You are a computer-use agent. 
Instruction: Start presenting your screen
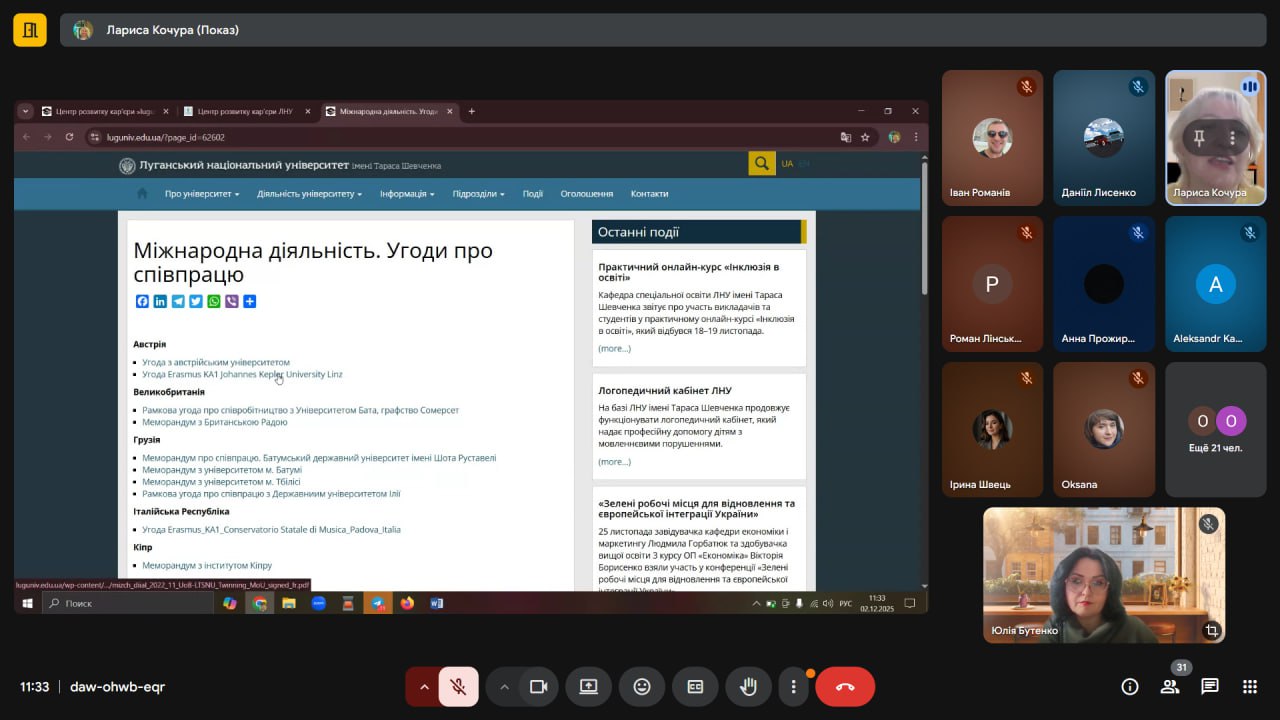(x=588, y=687)
